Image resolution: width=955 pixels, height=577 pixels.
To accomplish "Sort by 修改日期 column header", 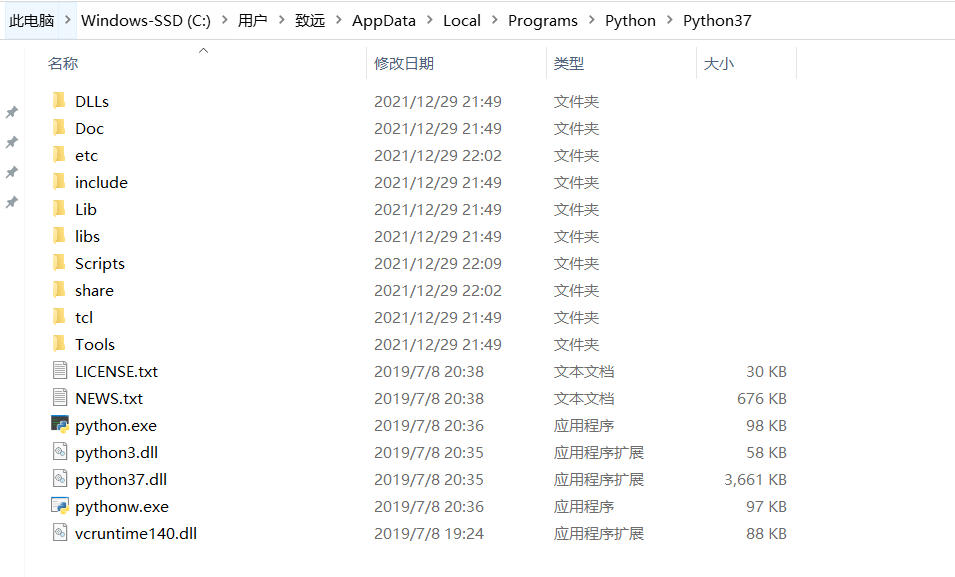I will [404, 63].
